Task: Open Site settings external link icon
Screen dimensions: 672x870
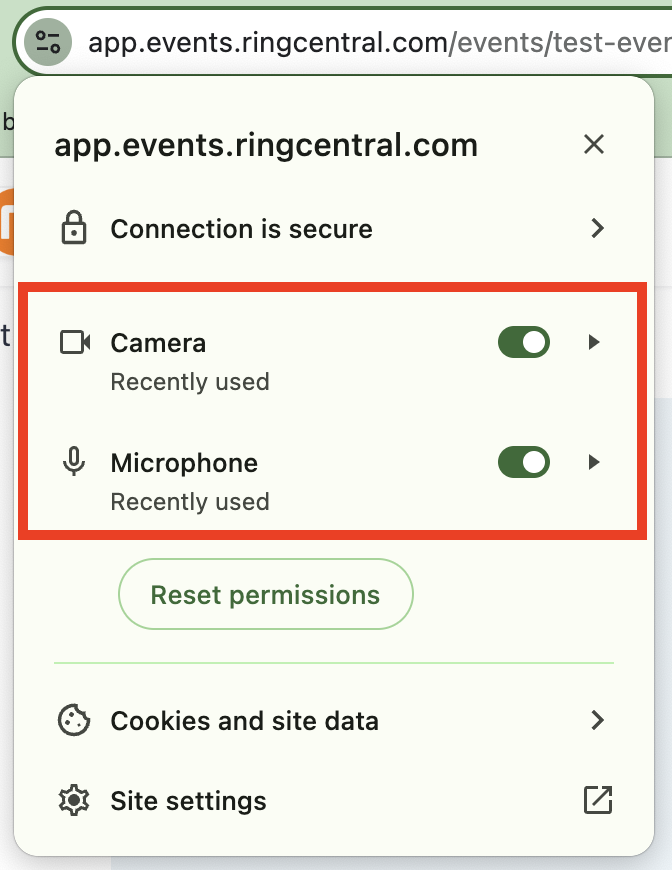Action: pos(597,800)
